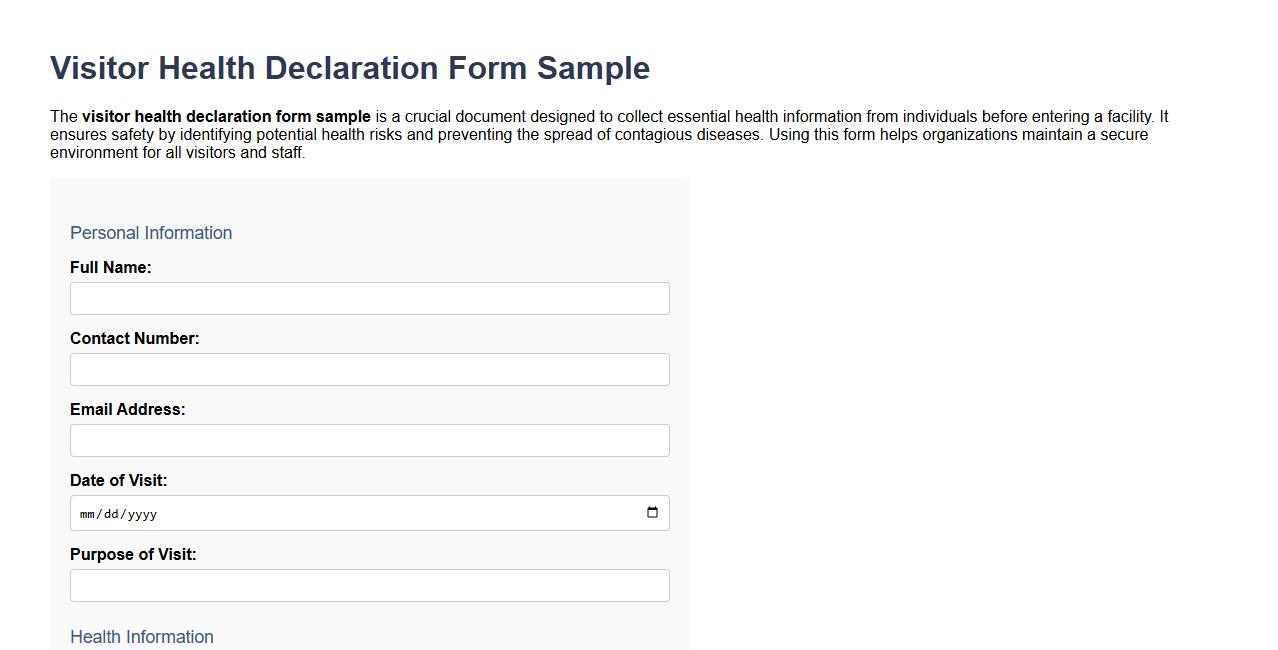Image resolution: width=1278 pixels, height=650 pixels.
Task: Click the Date of Visit label
Action: tap(118, 480)
